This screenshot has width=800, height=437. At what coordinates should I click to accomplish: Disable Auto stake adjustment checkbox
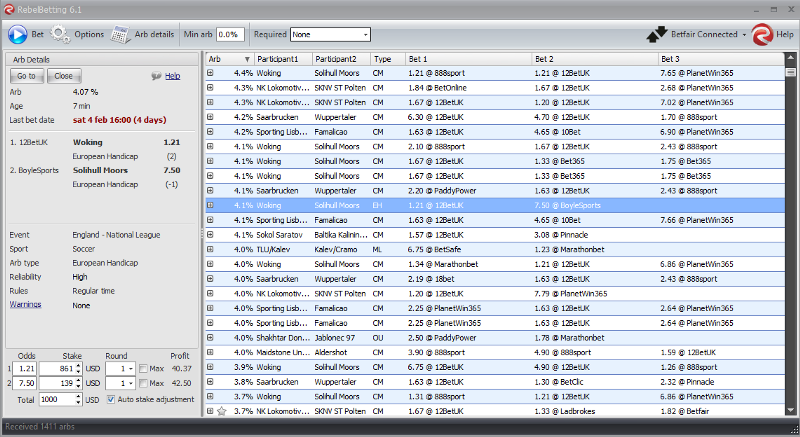pos(111,399)
